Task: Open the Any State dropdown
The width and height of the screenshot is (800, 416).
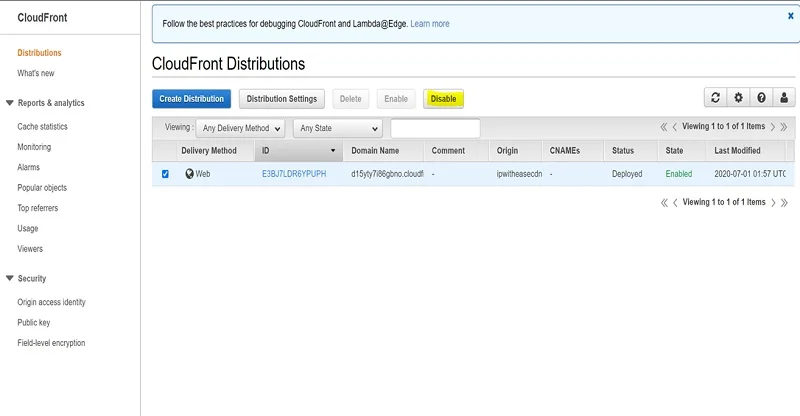Action: (338, 128)
